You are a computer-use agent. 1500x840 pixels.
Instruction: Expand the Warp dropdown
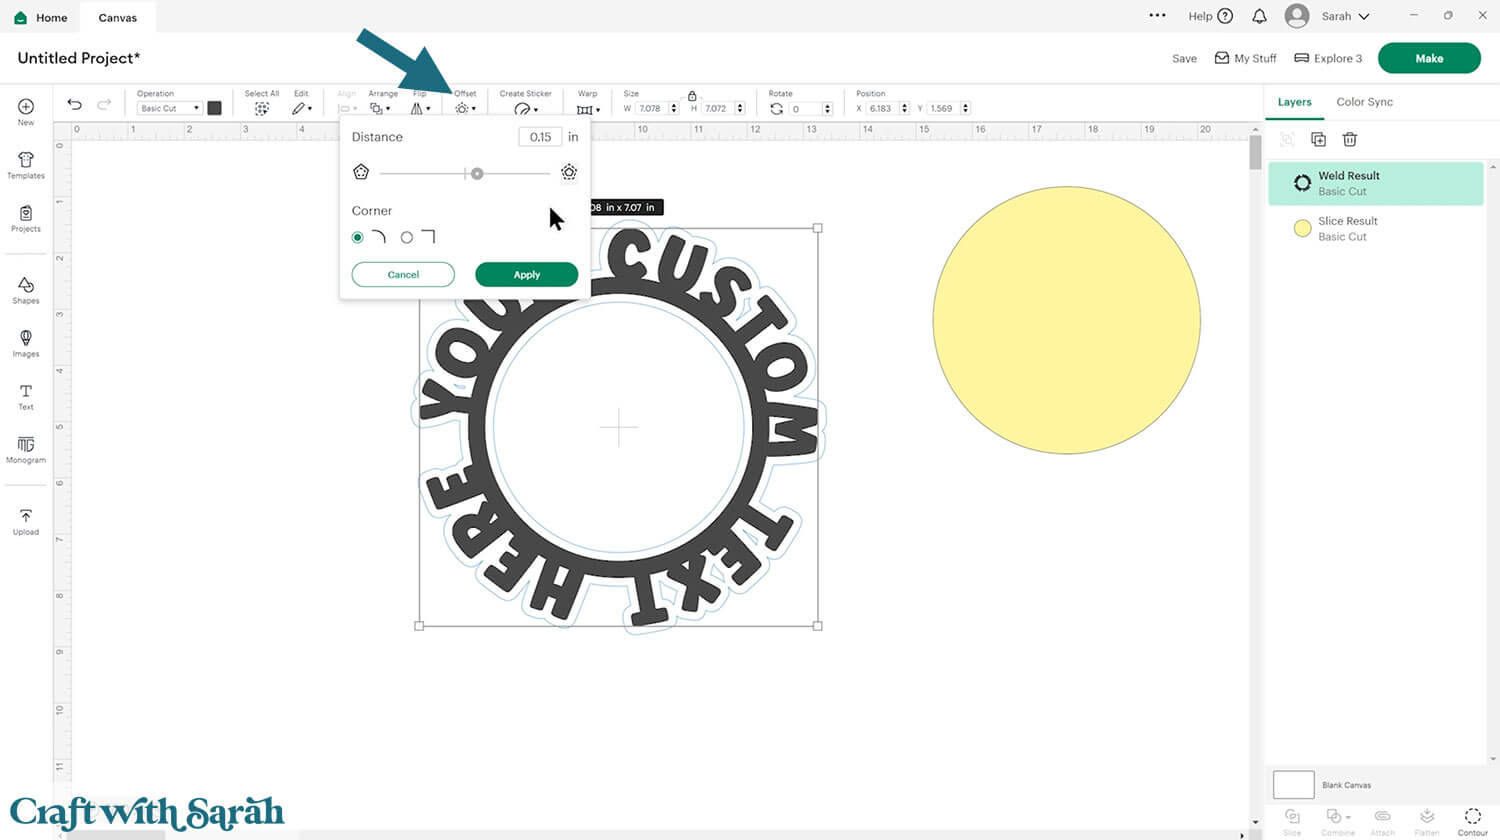click(x=588, y=109)
